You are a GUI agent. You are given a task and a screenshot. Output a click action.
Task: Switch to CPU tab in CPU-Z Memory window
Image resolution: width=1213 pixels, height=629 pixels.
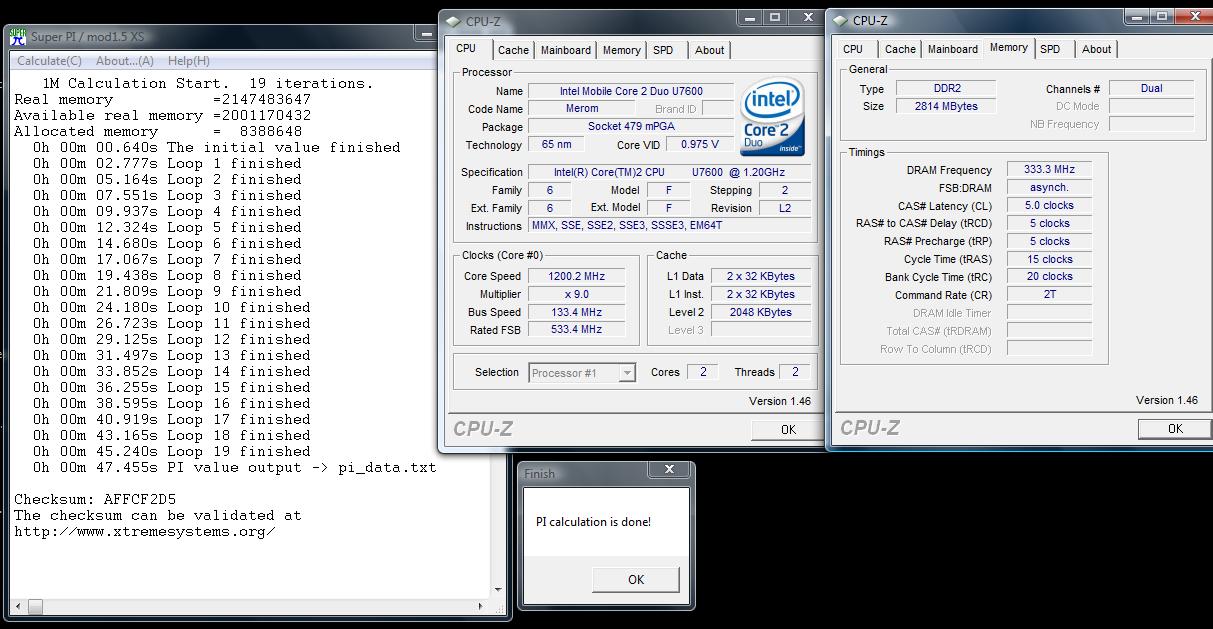pos(853,49)
